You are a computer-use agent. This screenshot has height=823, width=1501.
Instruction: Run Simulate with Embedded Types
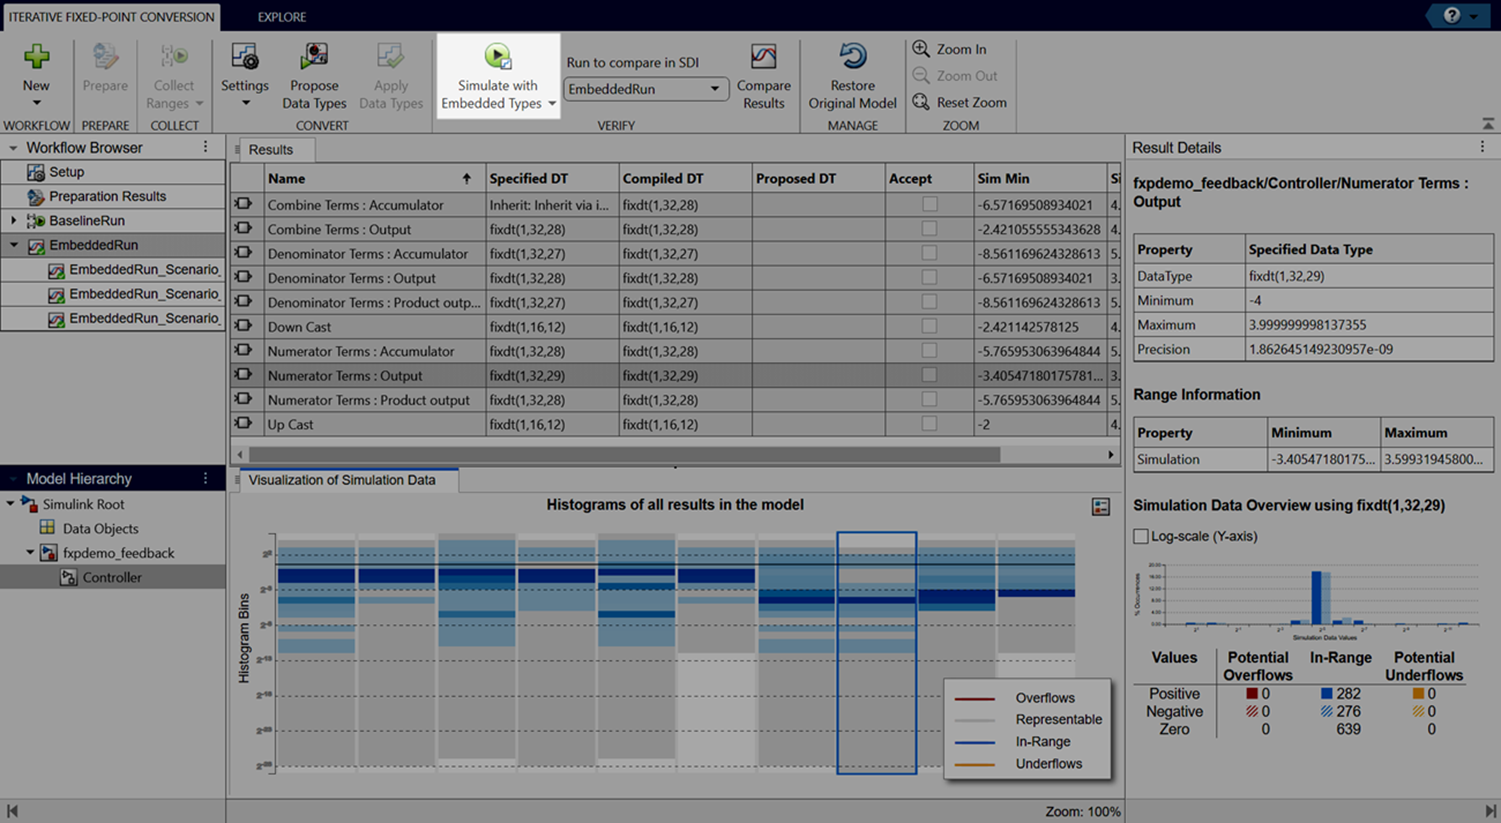(x=497, y=58)
